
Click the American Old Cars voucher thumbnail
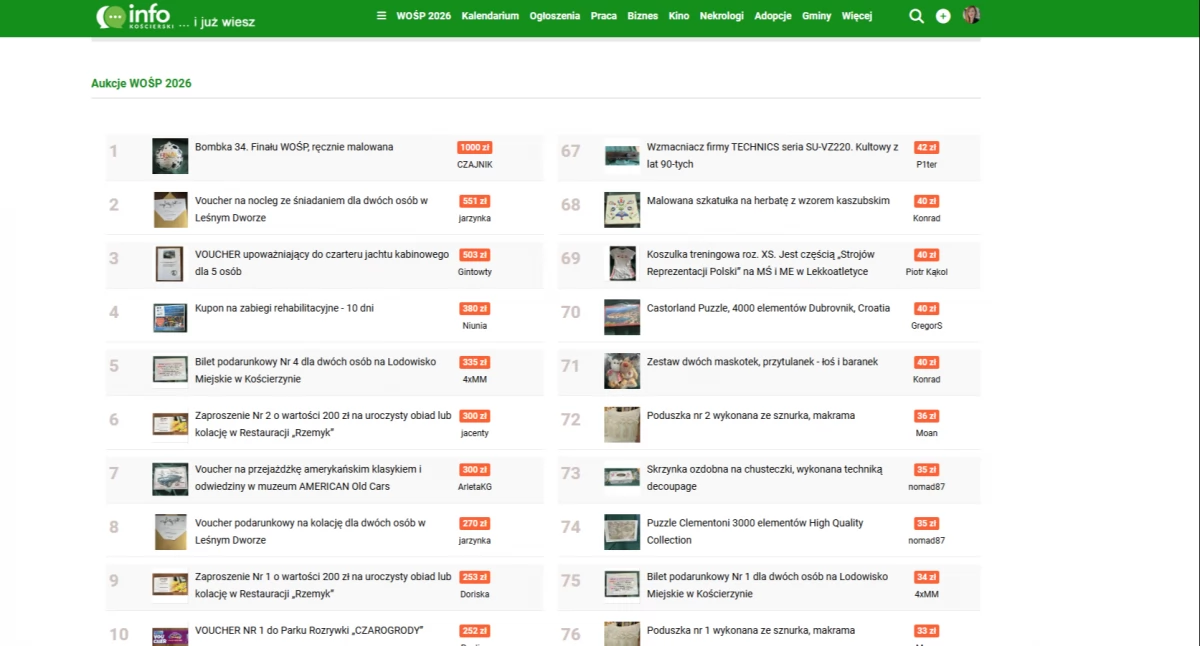tap(170, 478)
